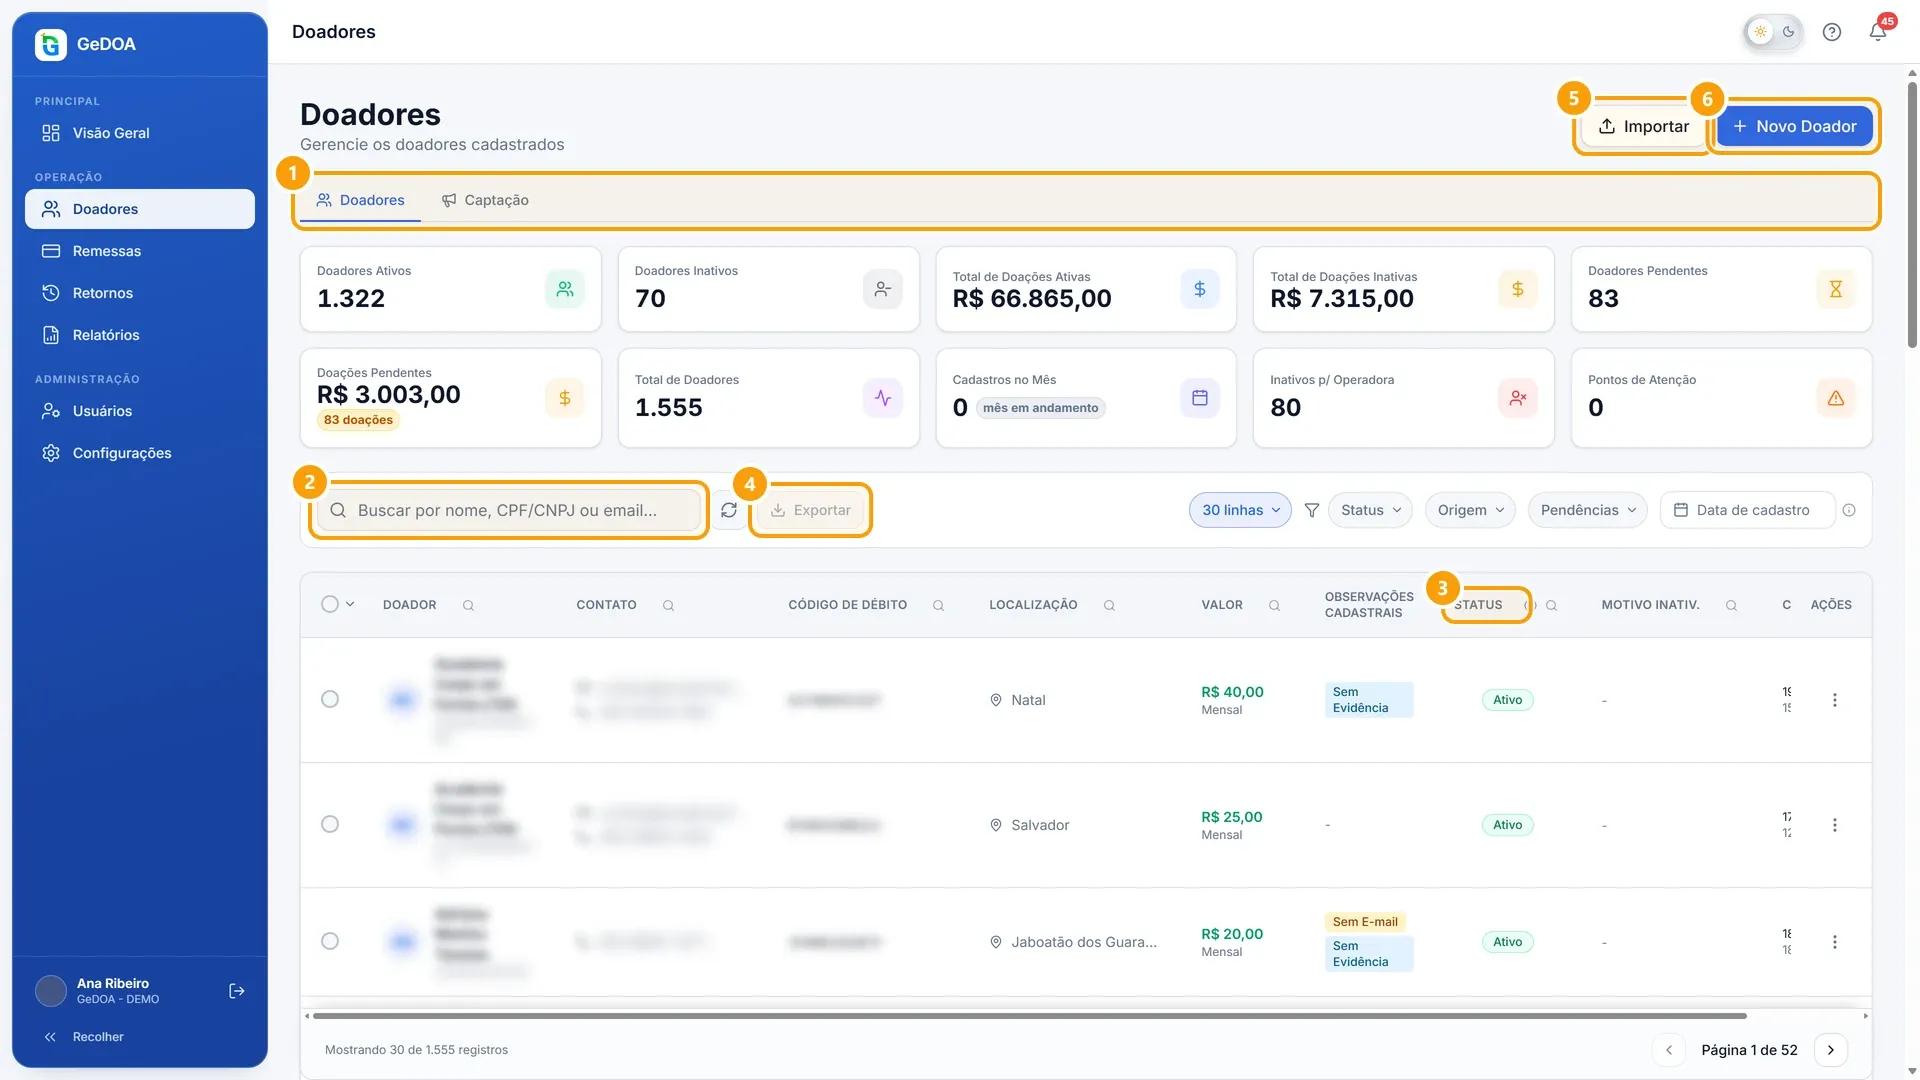Click search icon in Código de Débito header

[938, 605]
